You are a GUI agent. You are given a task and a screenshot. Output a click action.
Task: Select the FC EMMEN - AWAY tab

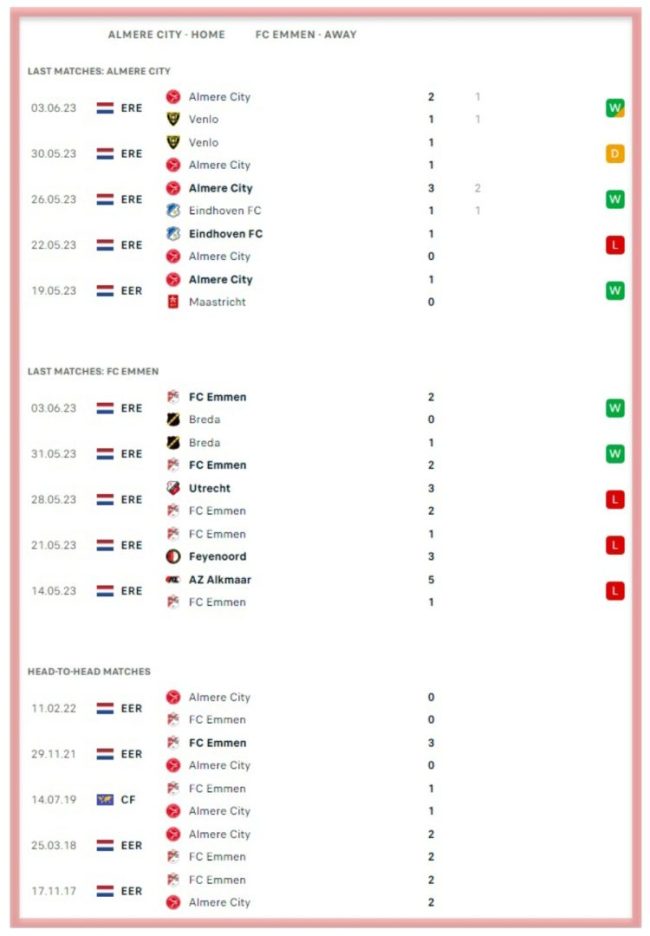306,35
